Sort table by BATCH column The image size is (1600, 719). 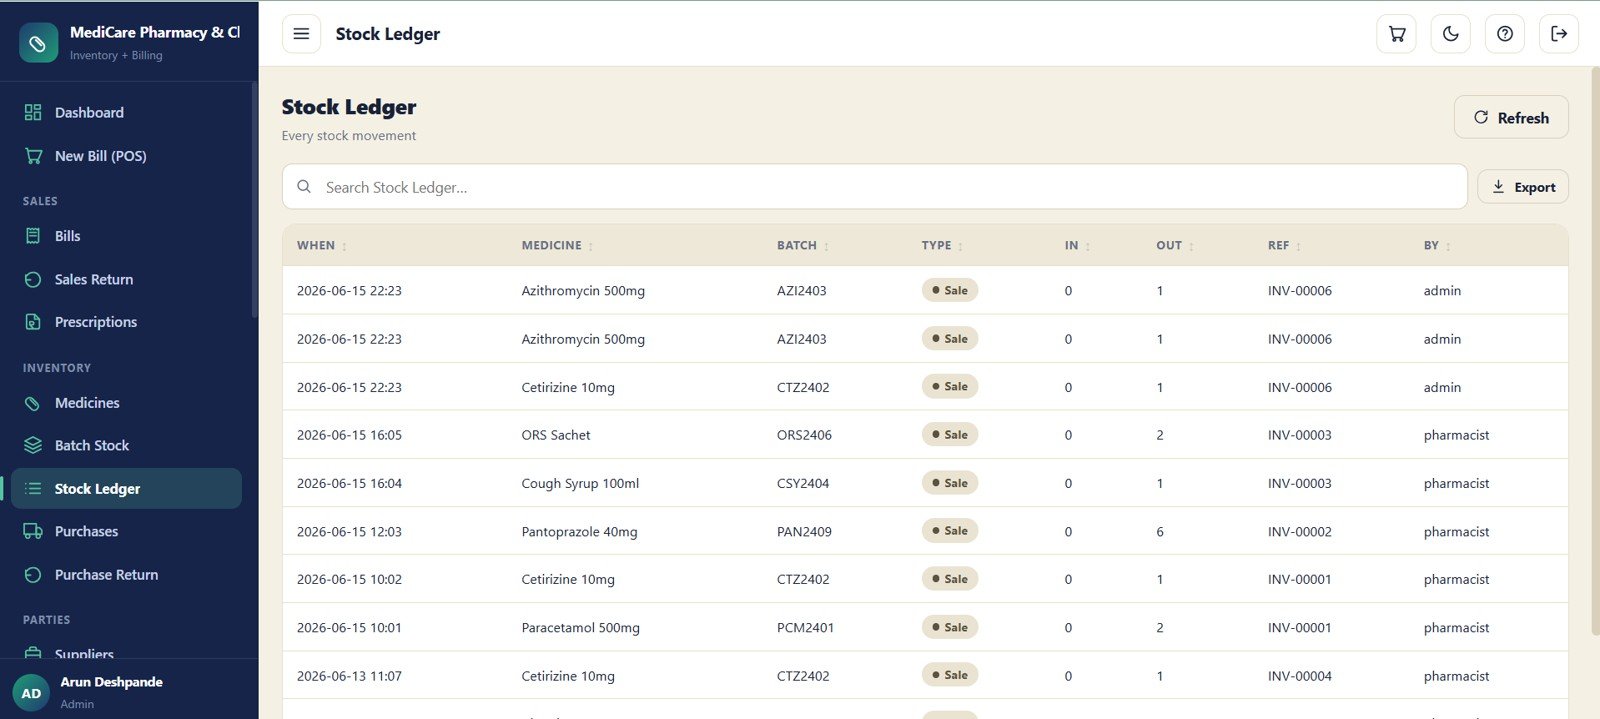tap(803, 246)
